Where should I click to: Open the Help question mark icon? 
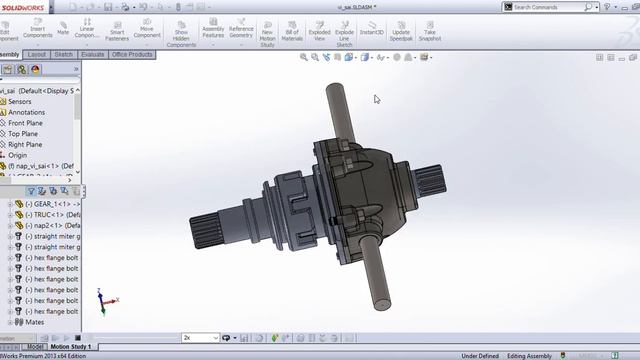(607, 7)
